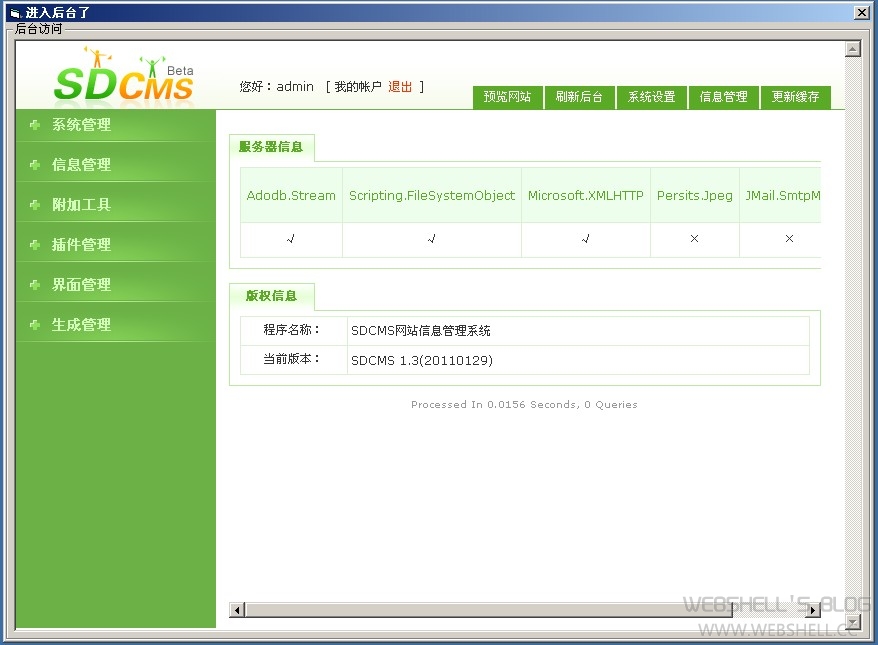Click the application icon in the title bar

(14, 12)
